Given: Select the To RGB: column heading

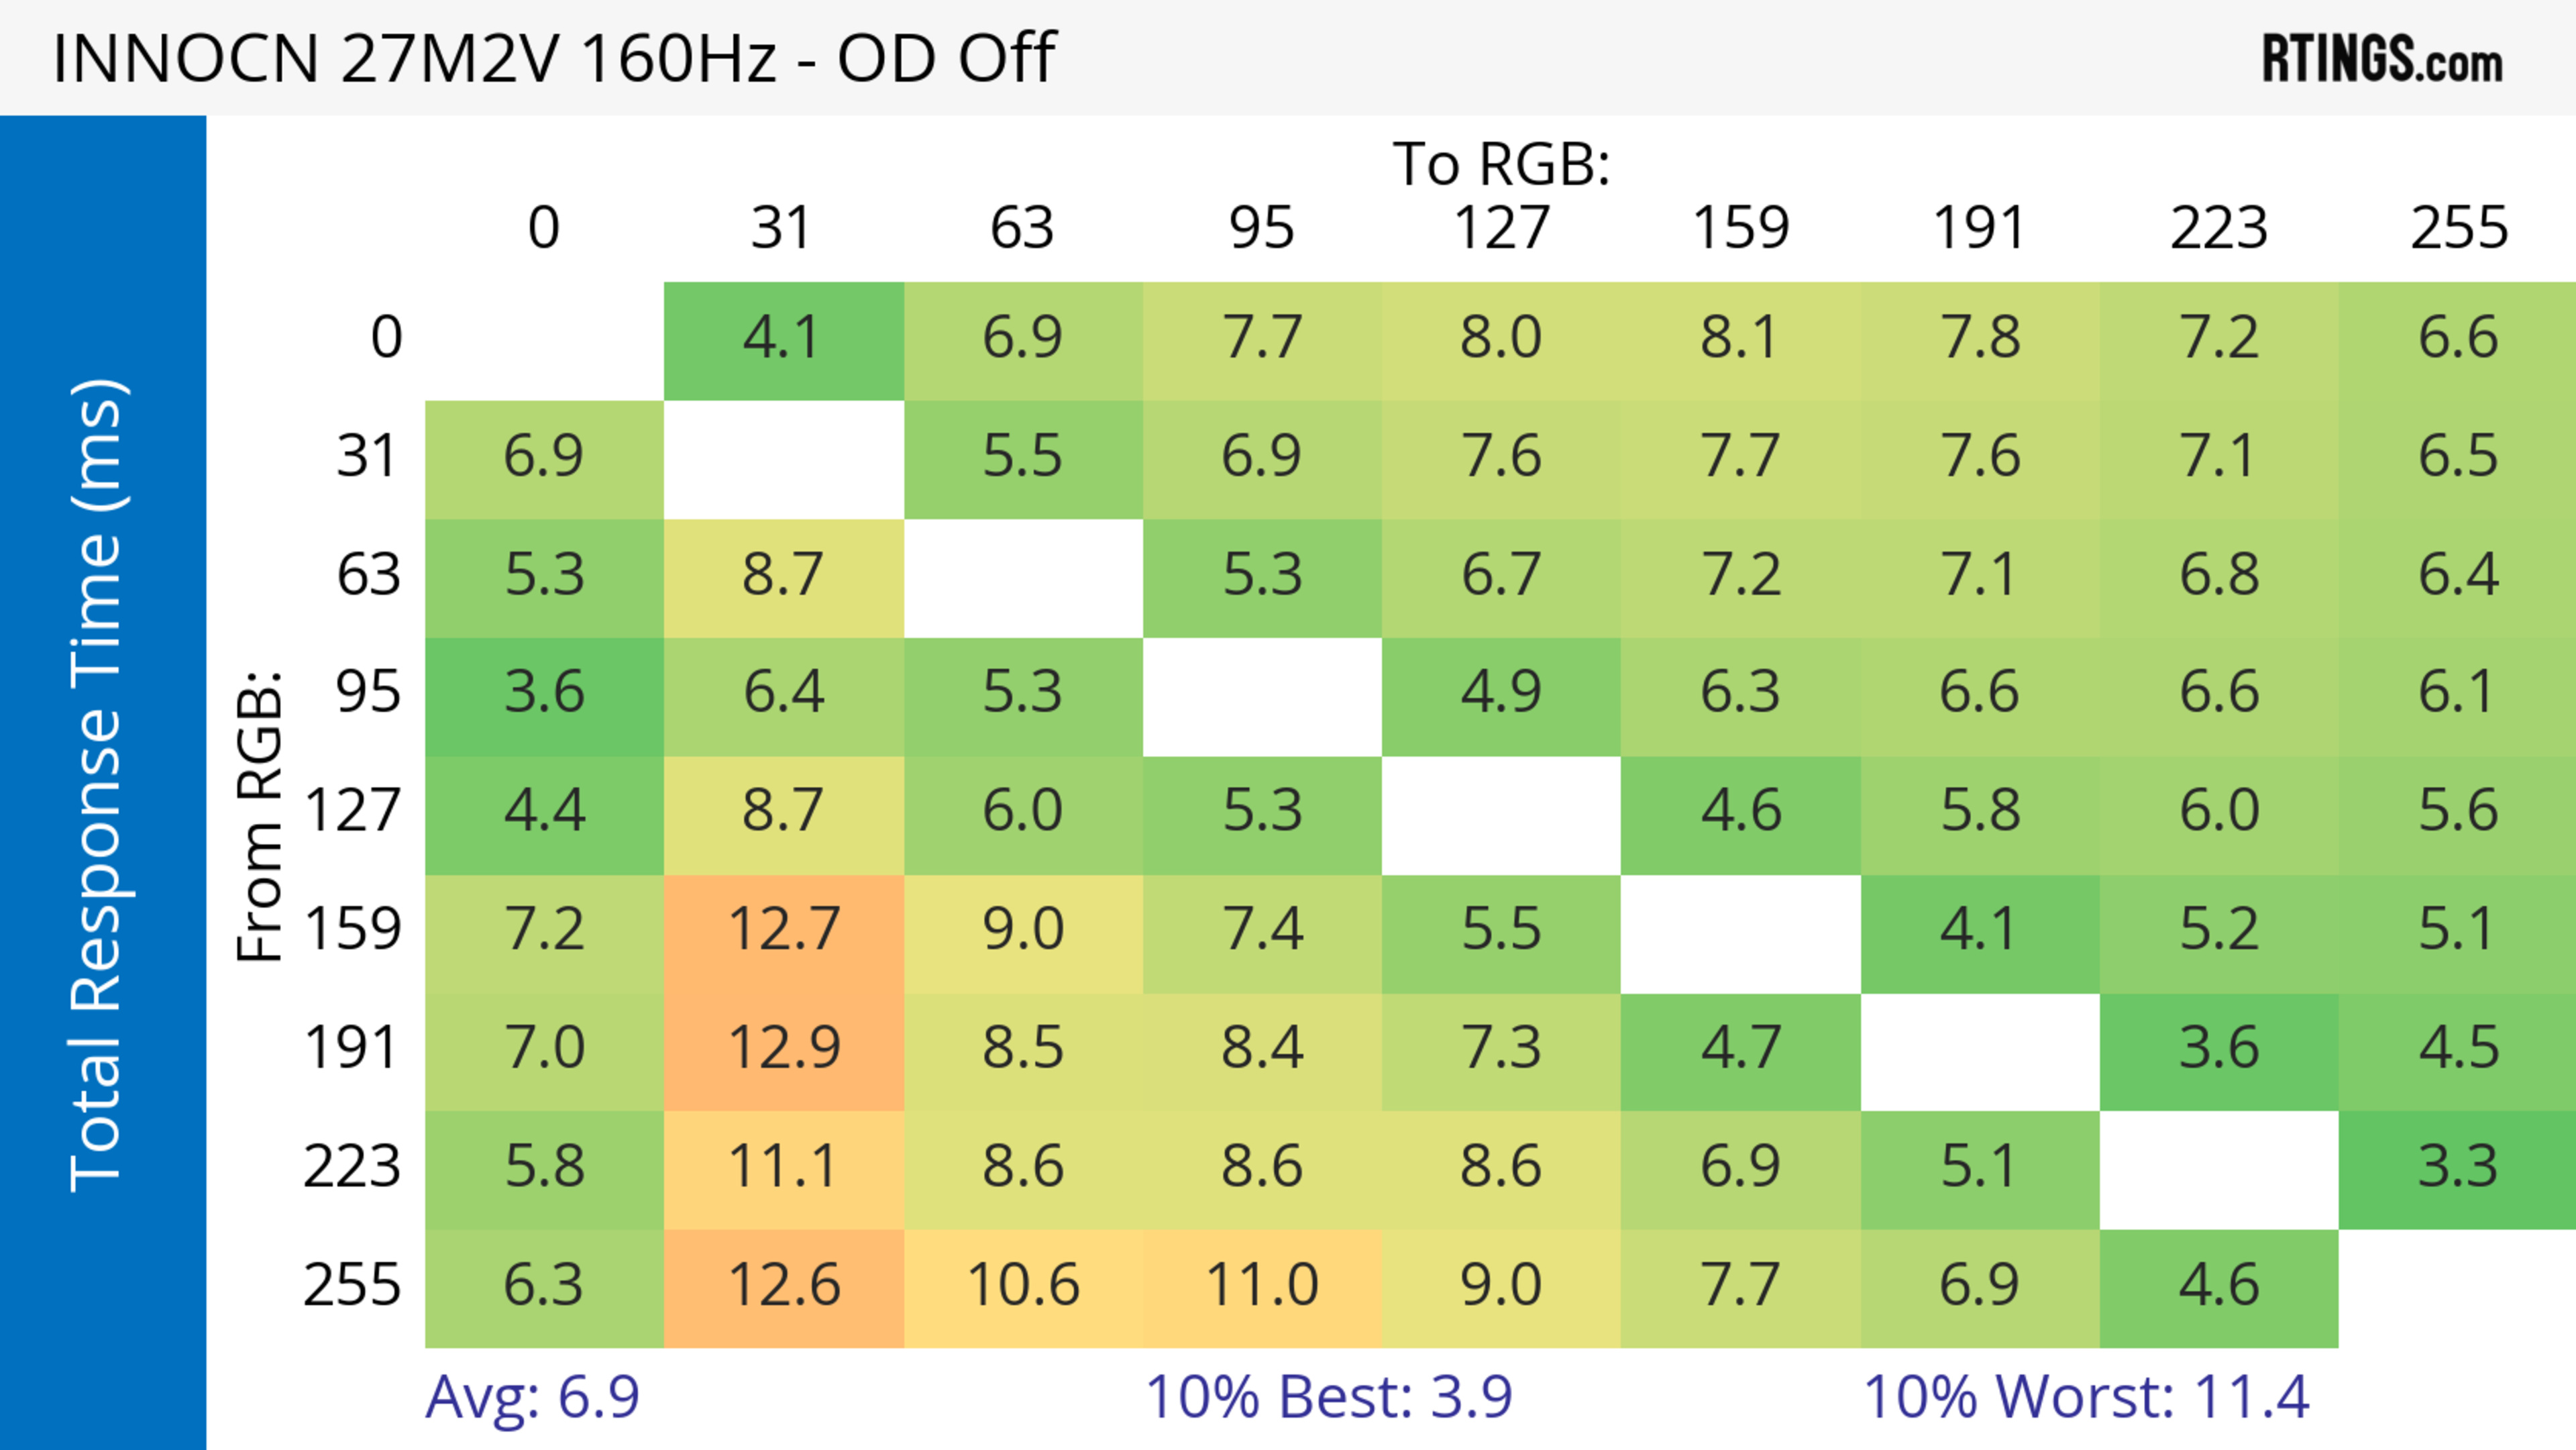Looking at the screenshot, I should (x=1500, y=164).
